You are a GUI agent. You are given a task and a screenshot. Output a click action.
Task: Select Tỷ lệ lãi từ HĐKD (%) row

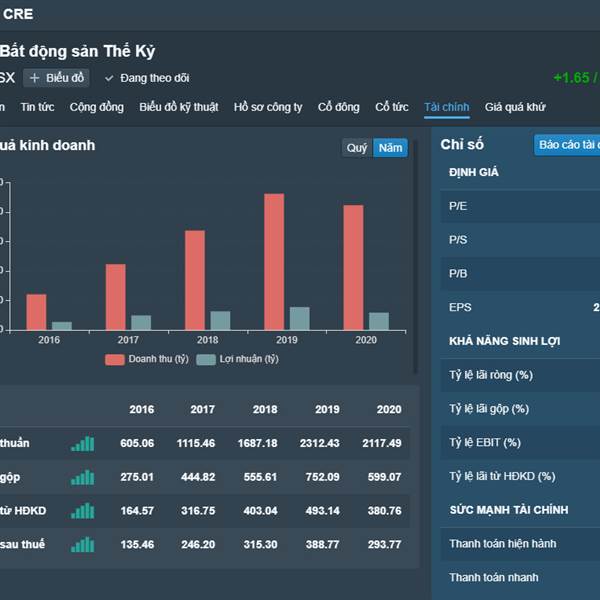[520, 476]
